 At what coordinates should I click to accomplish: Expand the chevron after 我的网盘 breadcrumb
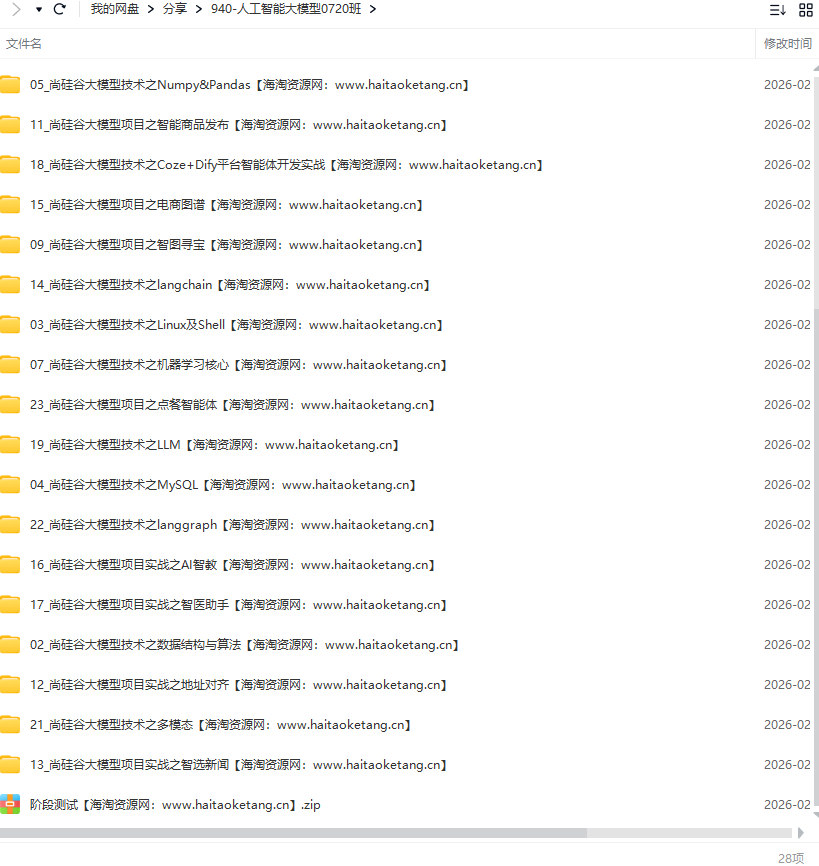pyautogui.click(x=149, y=9)
